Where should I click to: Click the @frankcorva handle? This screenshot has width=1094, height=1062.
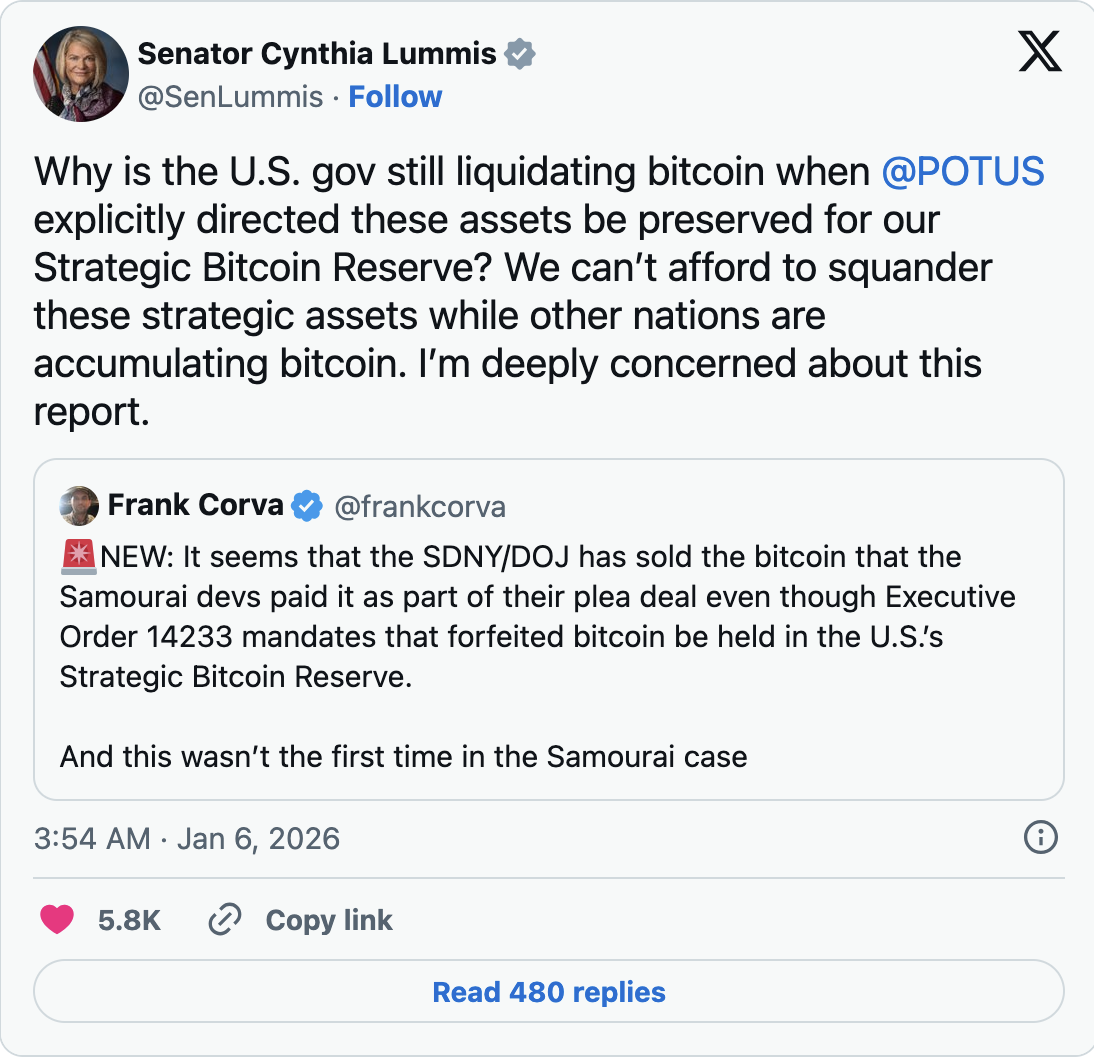[x=419, y=507]
